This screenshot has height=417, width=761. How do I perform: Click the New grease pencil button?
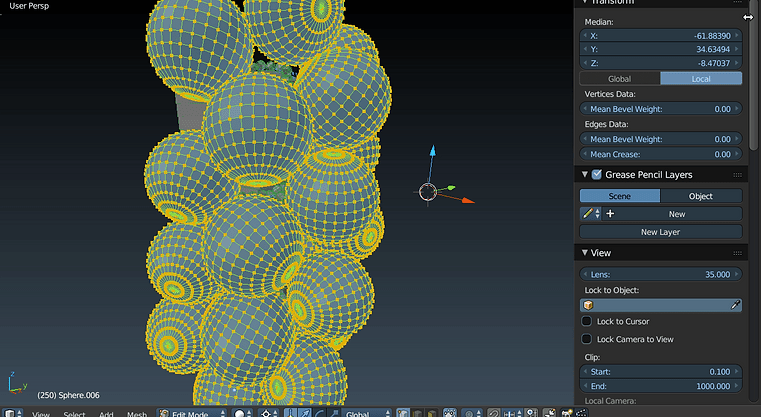[672, 214]
